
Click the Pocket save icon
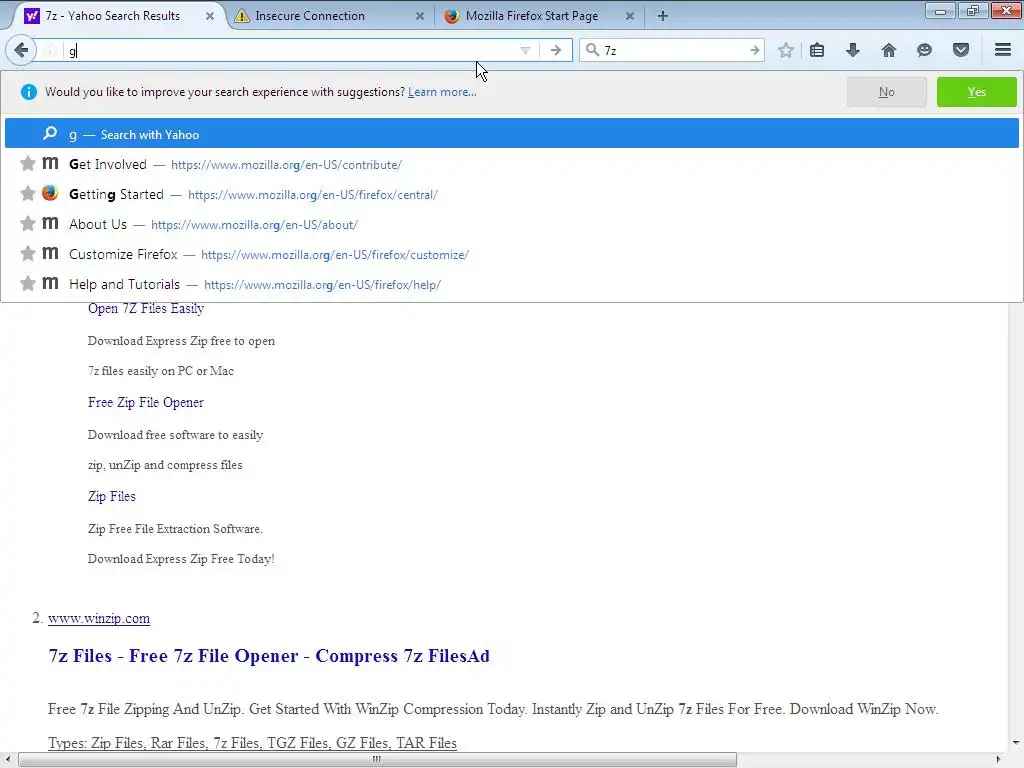tap(961, 50)
